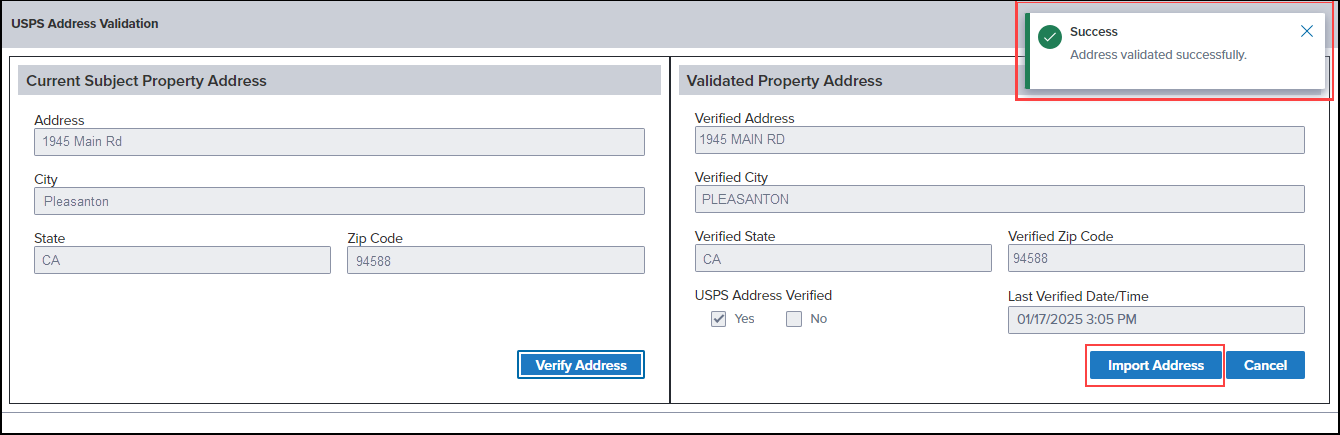Click the Address validated successfully message
The height and width of the screenshot is (435, 1340).
(1158, 54)
